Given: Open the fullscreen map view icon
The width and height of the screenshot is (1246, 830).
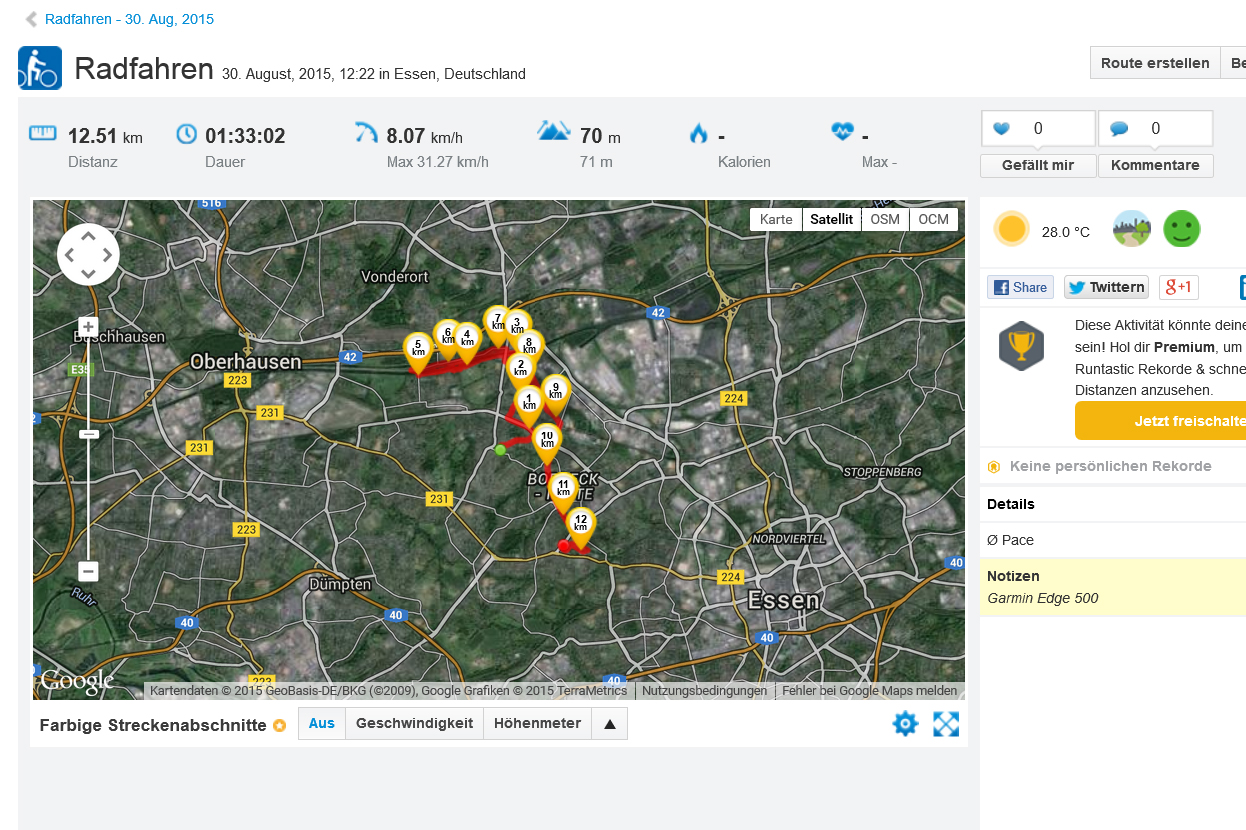Looking at the screenshot, I should [946, 724].
